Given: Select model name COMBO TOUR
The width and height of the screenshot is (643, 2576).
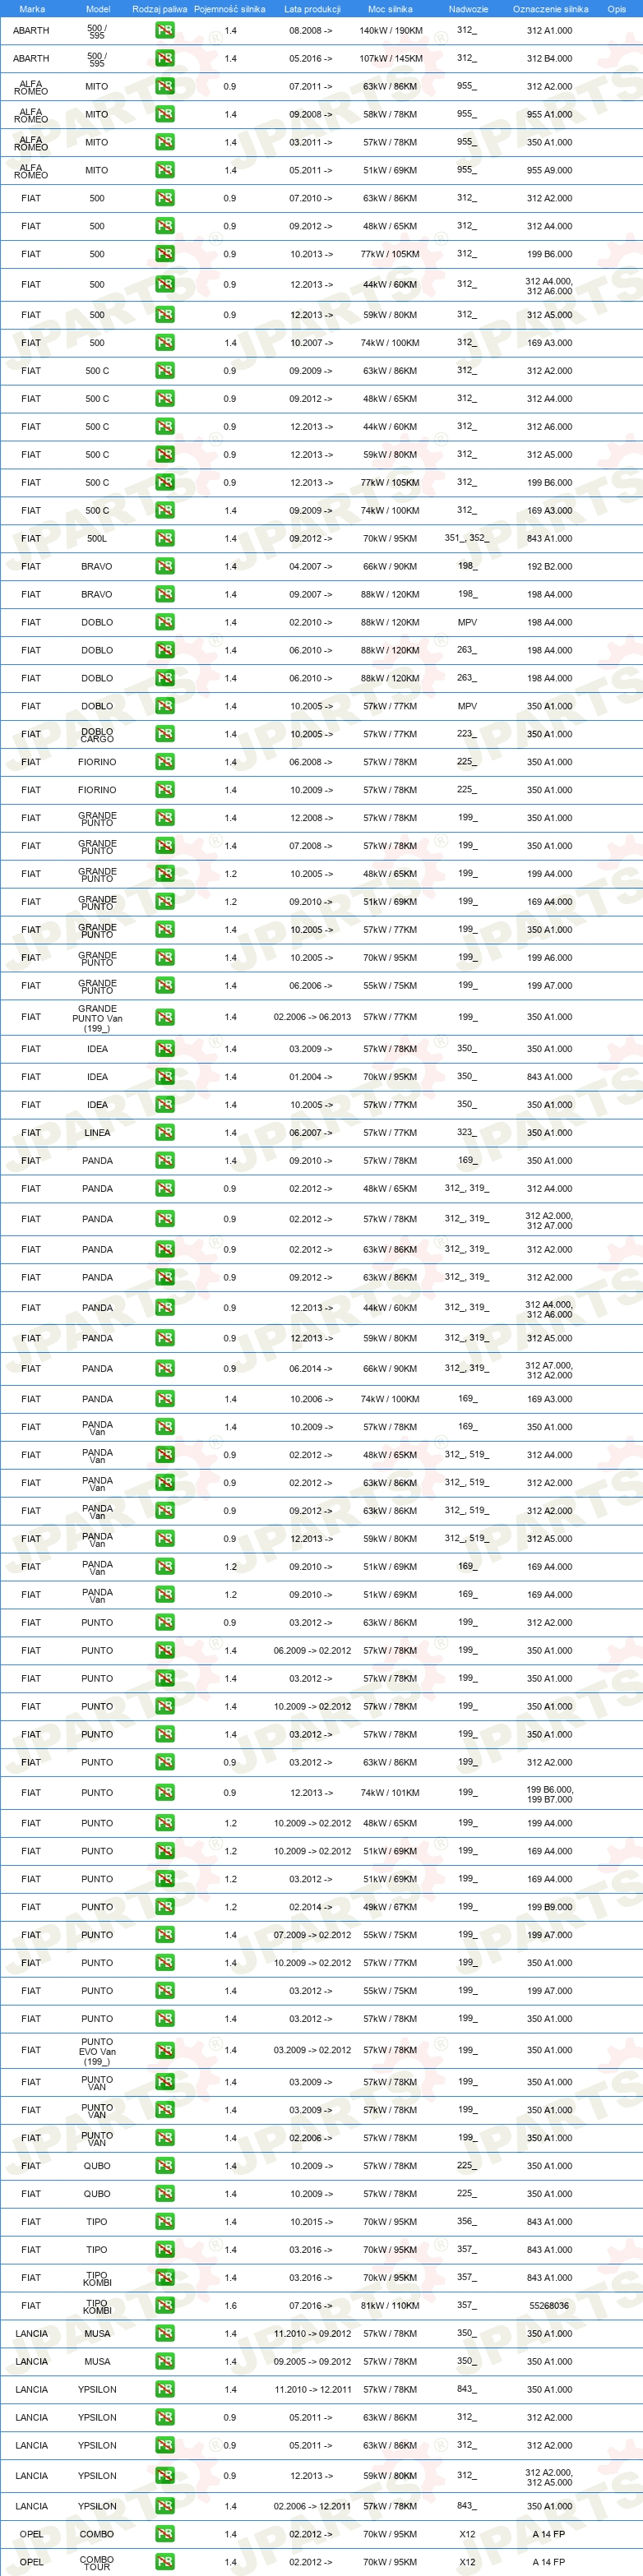Looking at the screenshot, I should tap(97, 2562).
